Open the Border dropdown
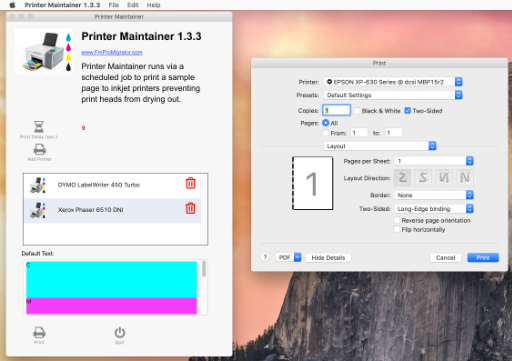512x361 pixels. [434, 195]
